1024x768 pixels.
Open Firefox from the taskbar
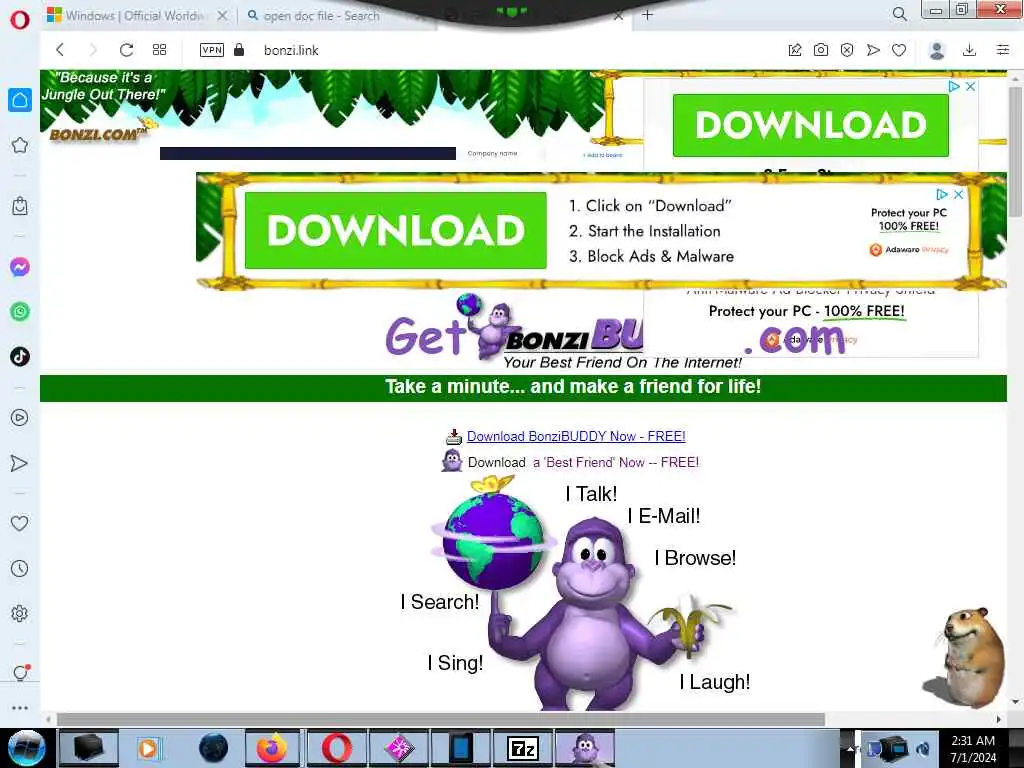tap(272, 748)
